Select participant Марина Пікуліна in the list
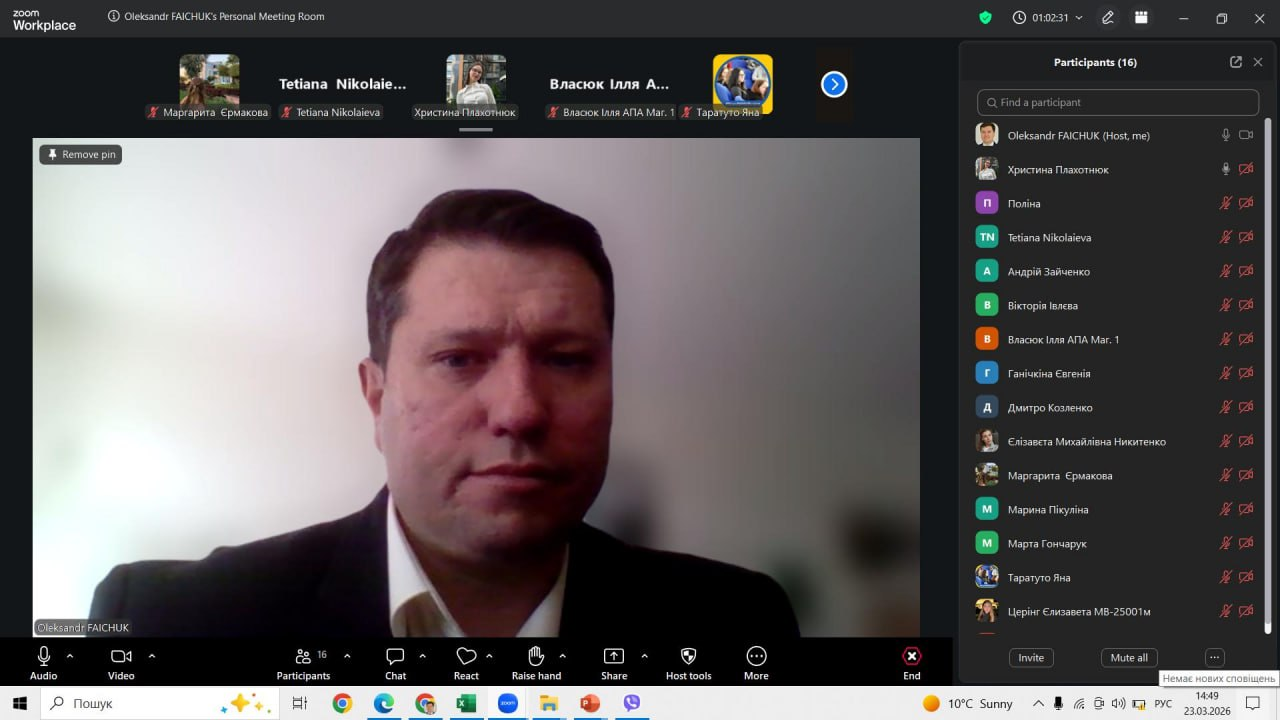Viewport: 1280px width, 720px height. pos(1116,509)
